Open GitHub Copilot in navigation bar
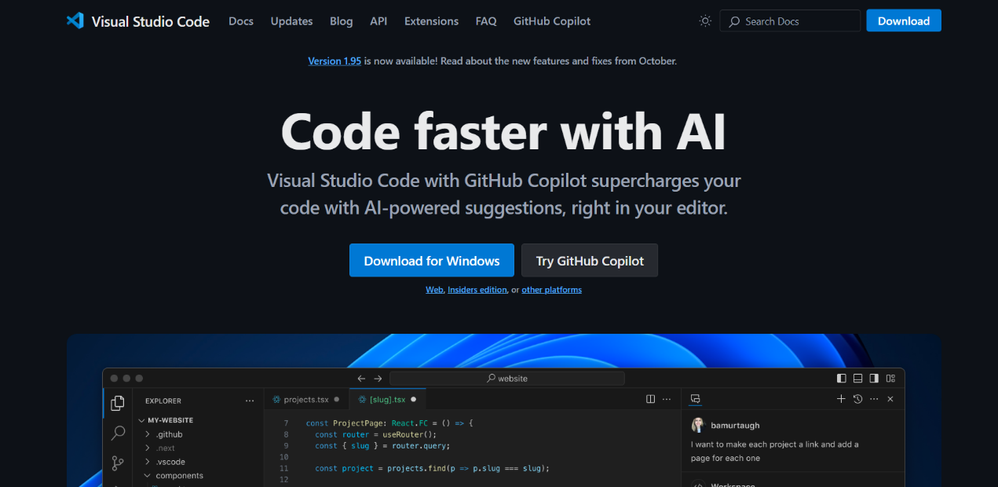Image resolution: width=998 pixels, height=487 pixels. [552, 21]
